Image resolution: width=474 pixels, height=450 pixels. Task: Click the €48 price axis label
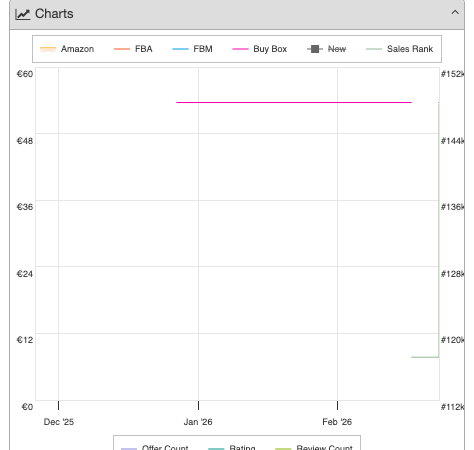[25, 141]
